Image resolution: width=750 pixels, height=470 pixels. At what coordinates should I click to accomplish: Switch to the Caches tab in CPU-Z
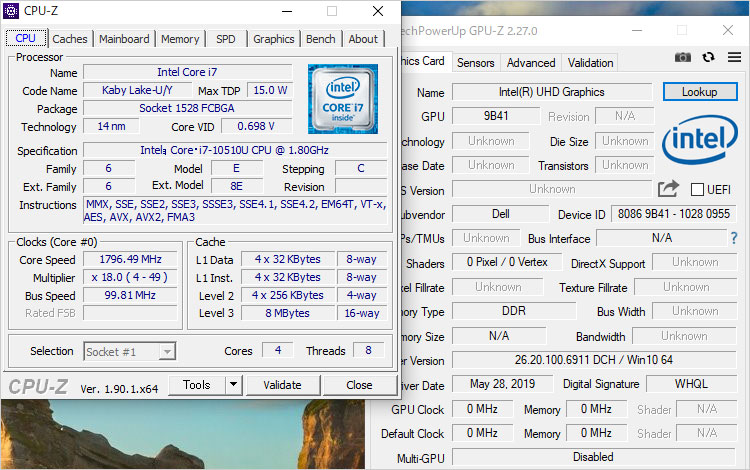click(70, 39)
